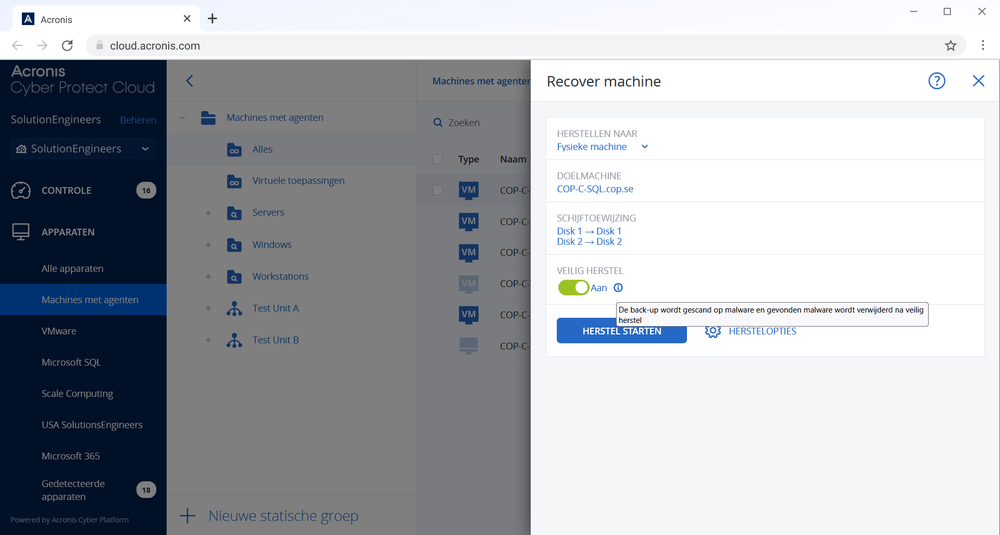Open a new browser tab
Image resolution: width=1000 pixels, height=535 pixels.
212,18
